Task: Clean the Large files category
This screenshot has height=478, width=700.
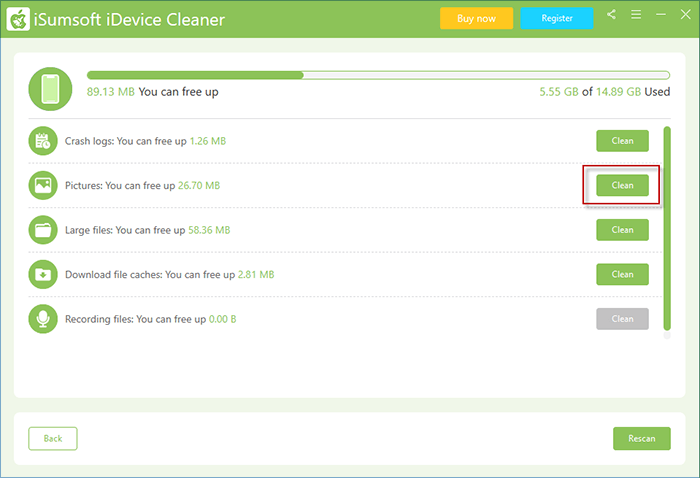Action: coord(622,230)
